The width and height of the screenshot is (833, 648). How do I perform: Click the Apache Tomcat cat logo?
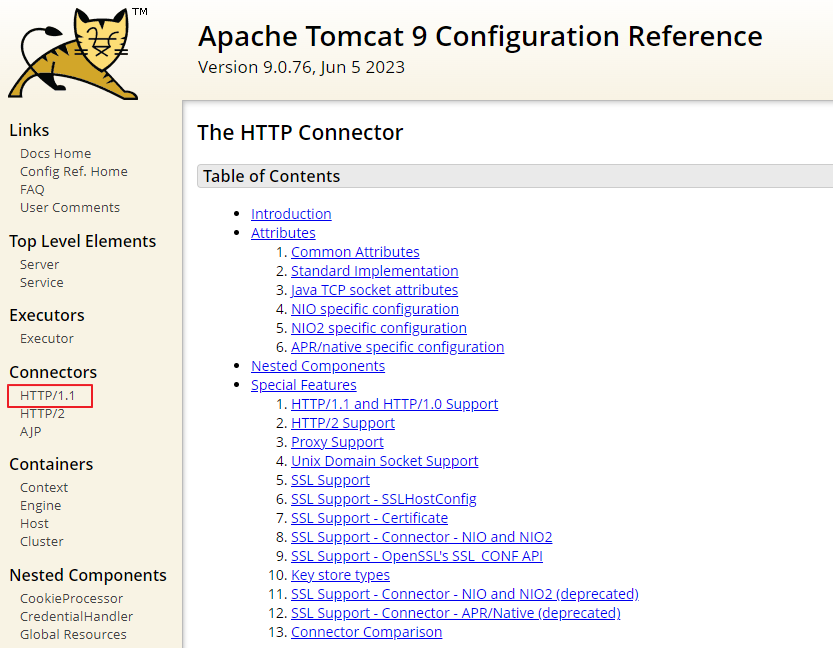pyautogui.click(x=72, y=53)
